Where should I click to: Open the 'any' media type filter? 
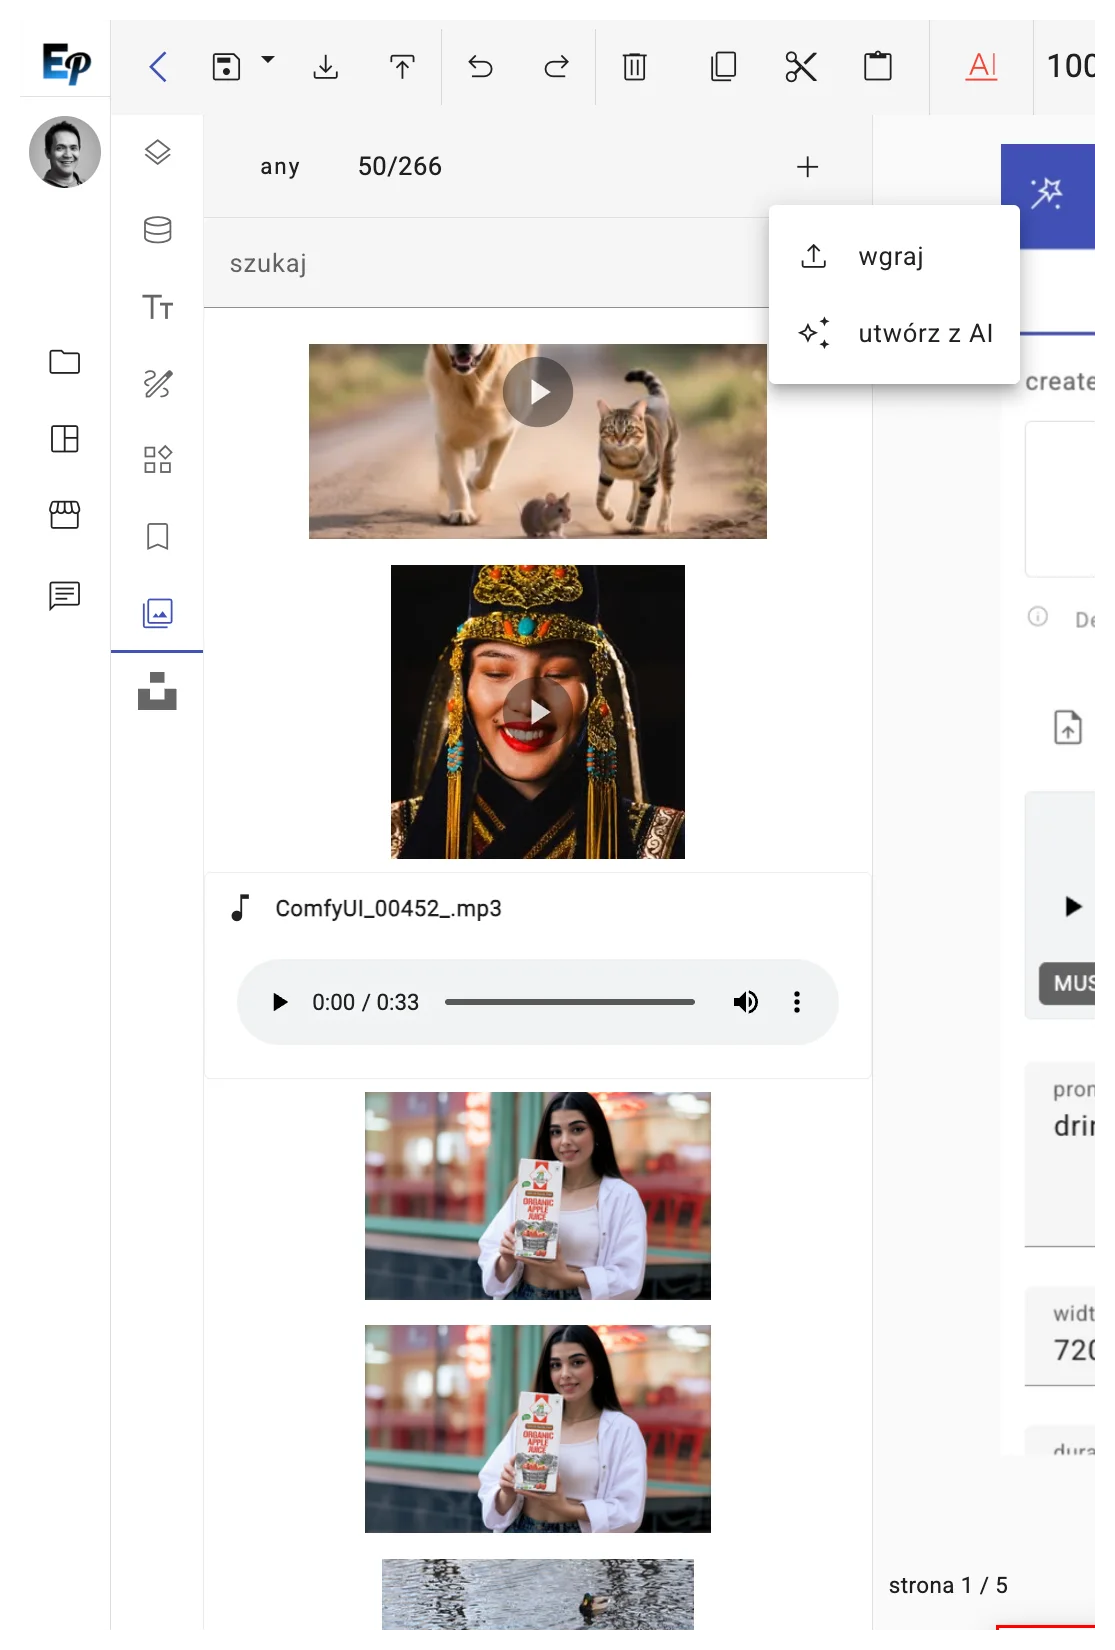[x=280, y=167]
